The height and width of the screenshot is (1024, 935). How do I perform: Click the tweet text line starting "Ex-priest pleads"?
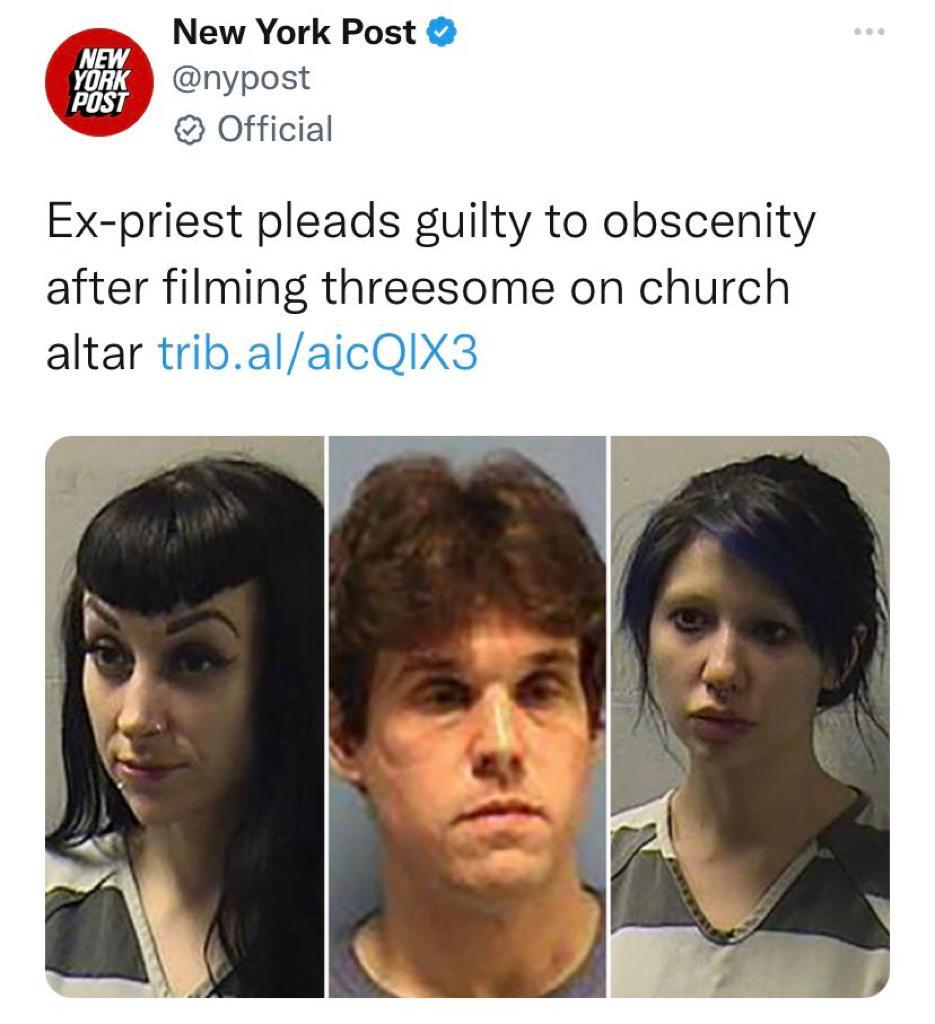pyautogui.click(x=431, y=224)
